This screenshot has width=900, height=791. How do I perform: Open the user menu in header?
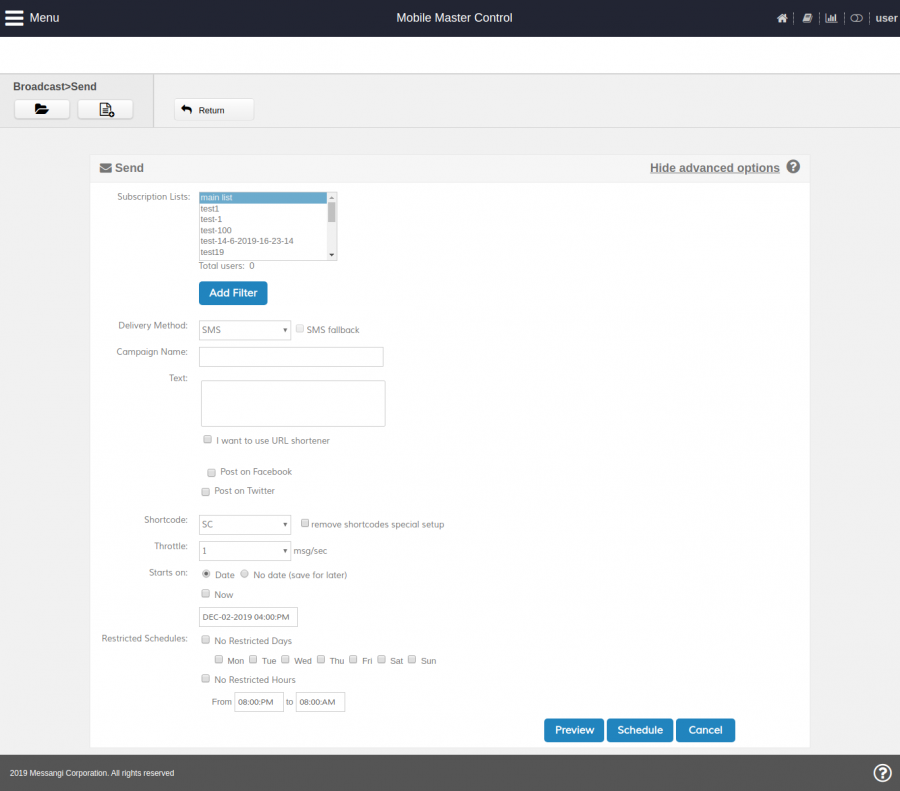[x=886, y=18]
